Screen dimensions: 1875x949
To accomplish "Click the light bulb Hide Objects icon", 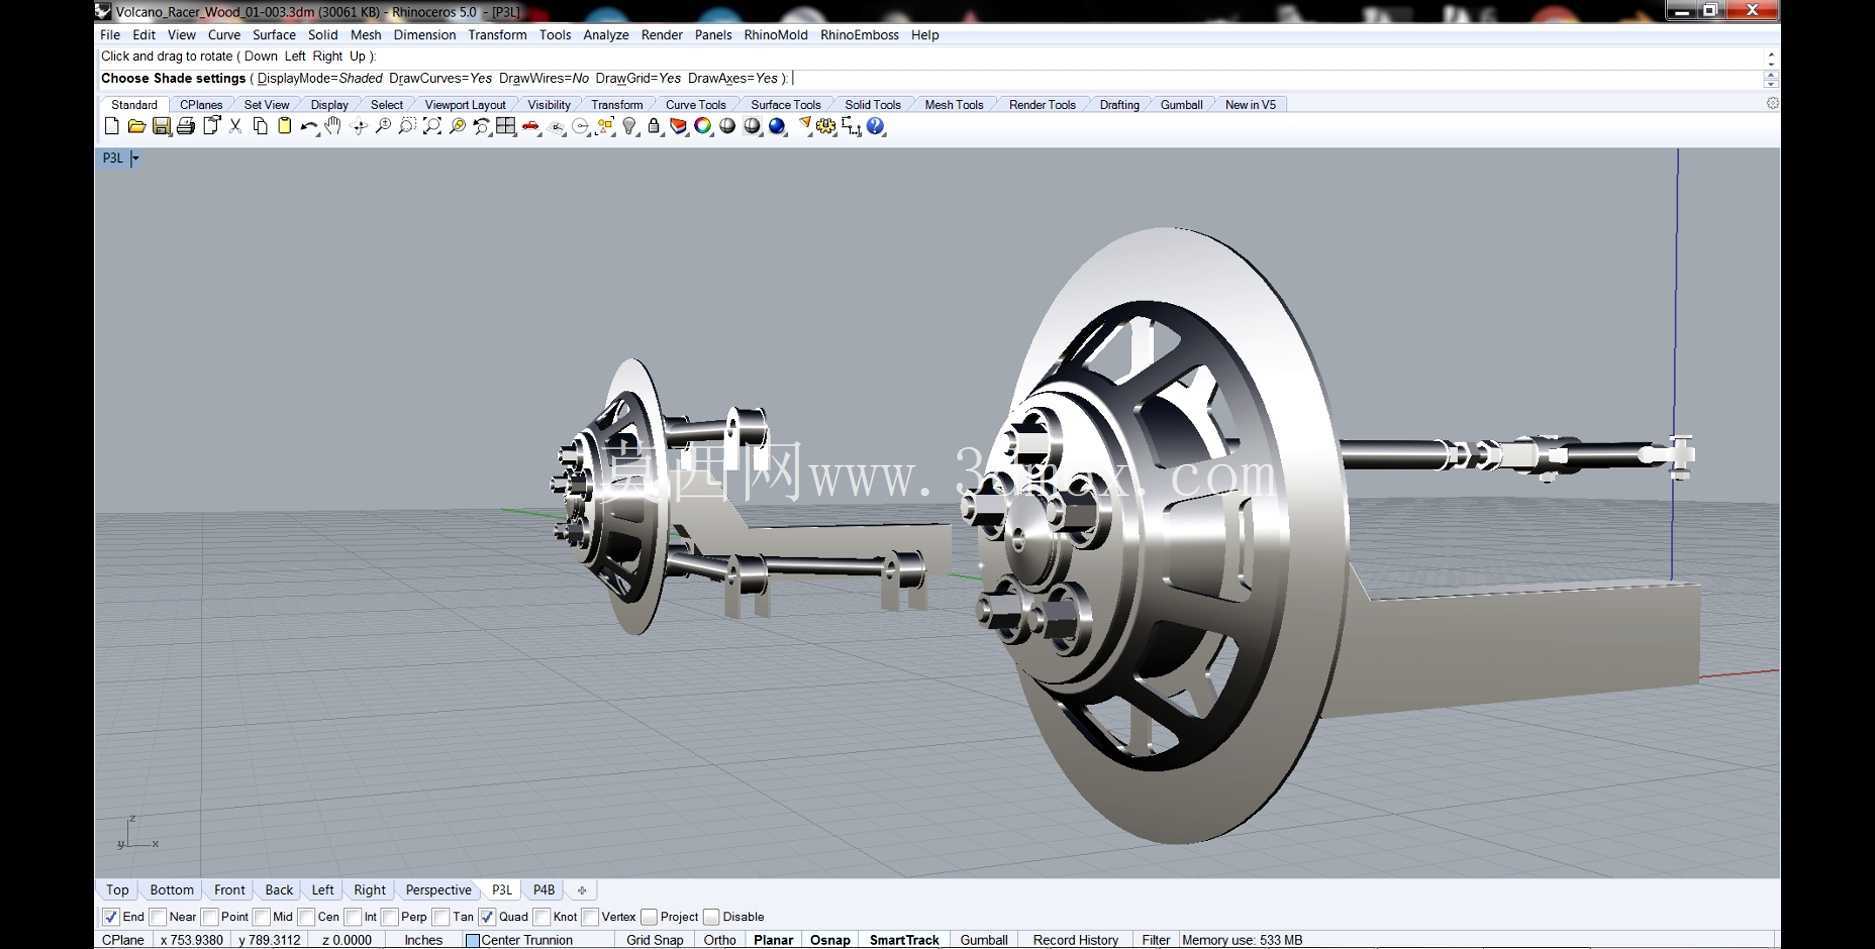I will click(x=629, y=126).
